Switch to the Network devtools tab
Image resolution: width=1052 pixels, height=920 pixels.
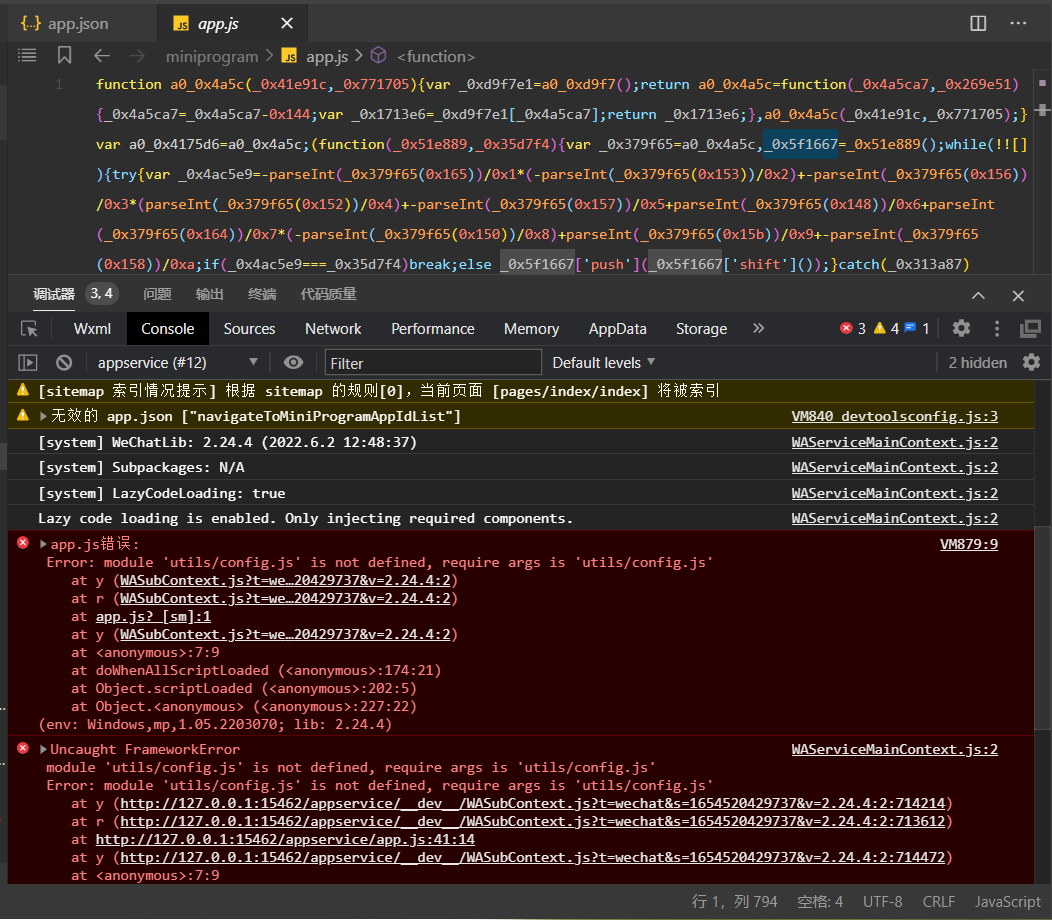(333, 329)
